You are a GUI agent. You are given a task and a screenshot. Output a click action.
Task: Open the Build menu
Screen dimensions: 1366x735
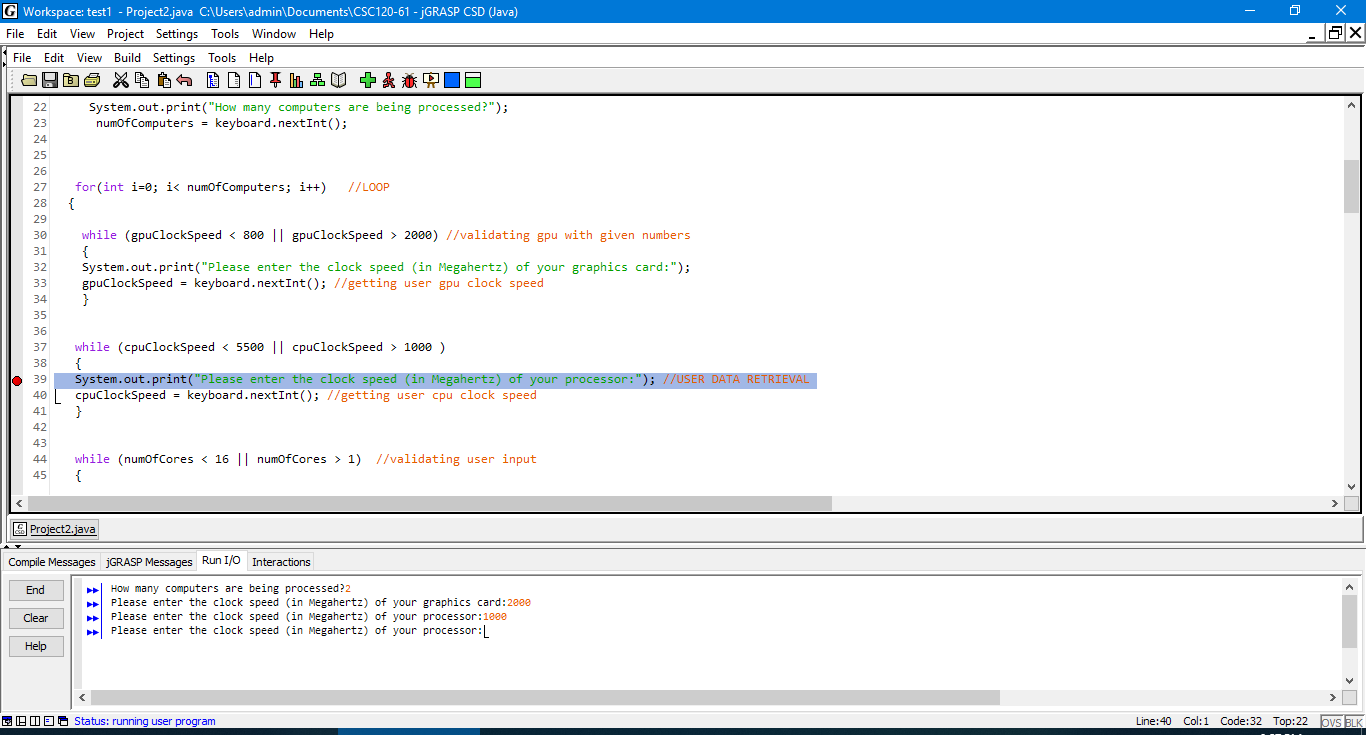pyautogui.click(x=127, y=57)
